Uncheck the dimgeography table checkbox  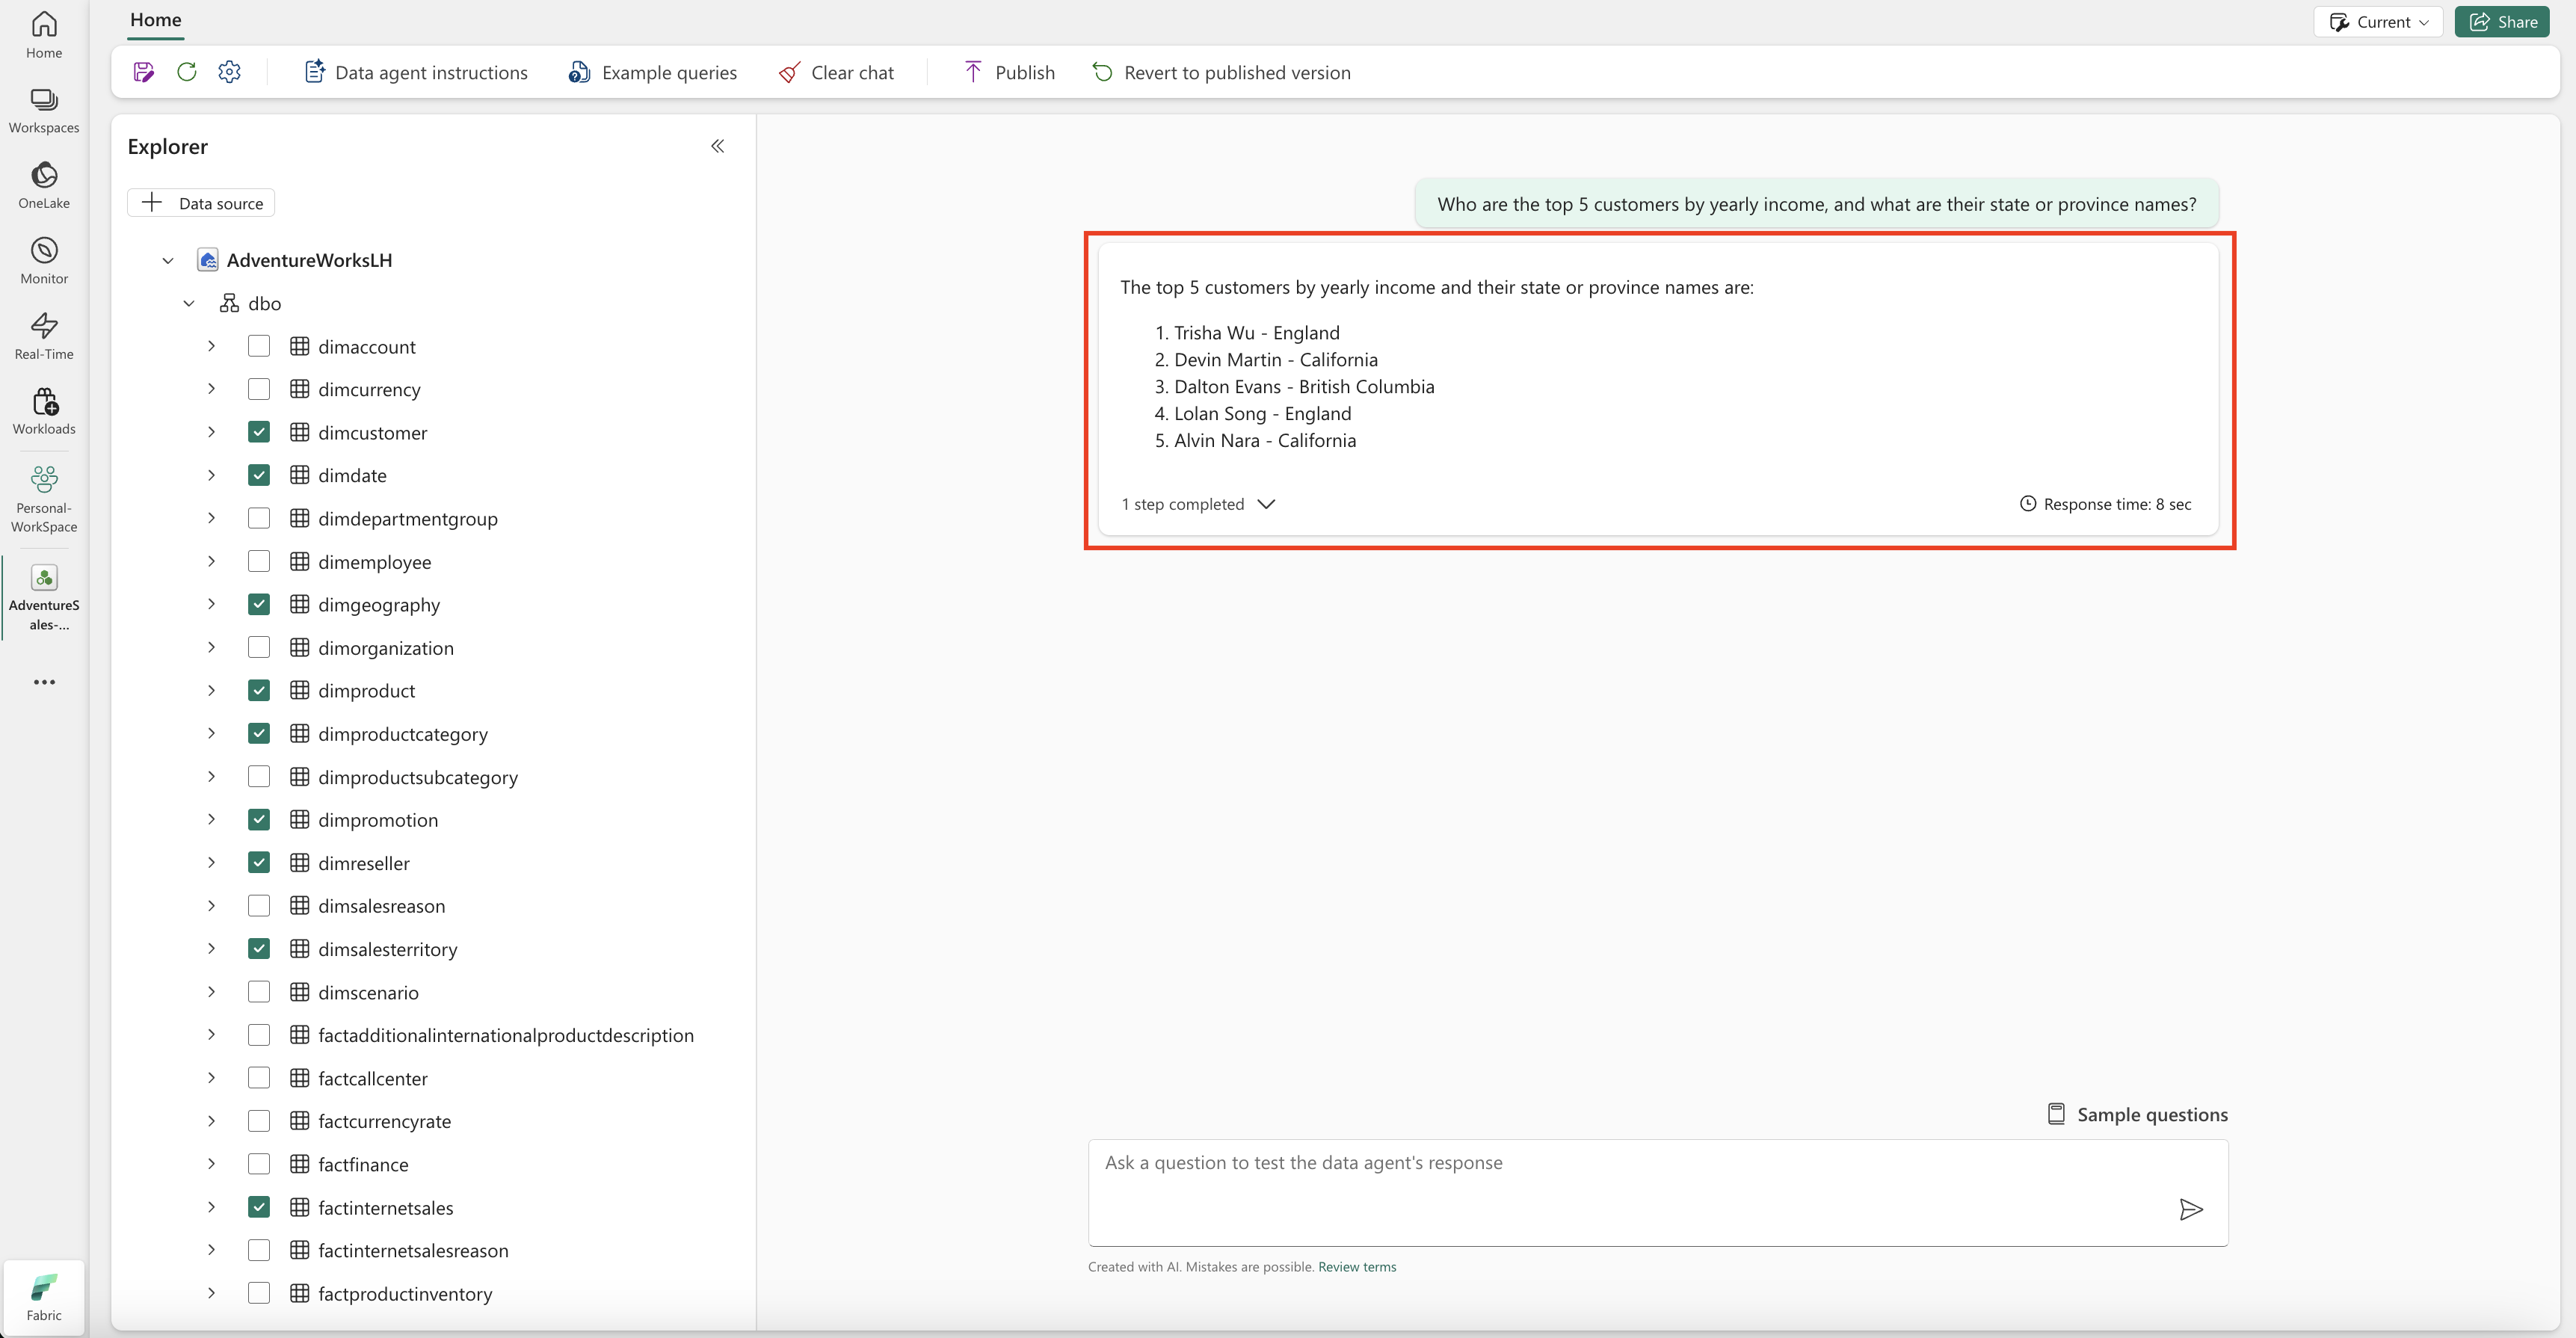click(259, 604)
